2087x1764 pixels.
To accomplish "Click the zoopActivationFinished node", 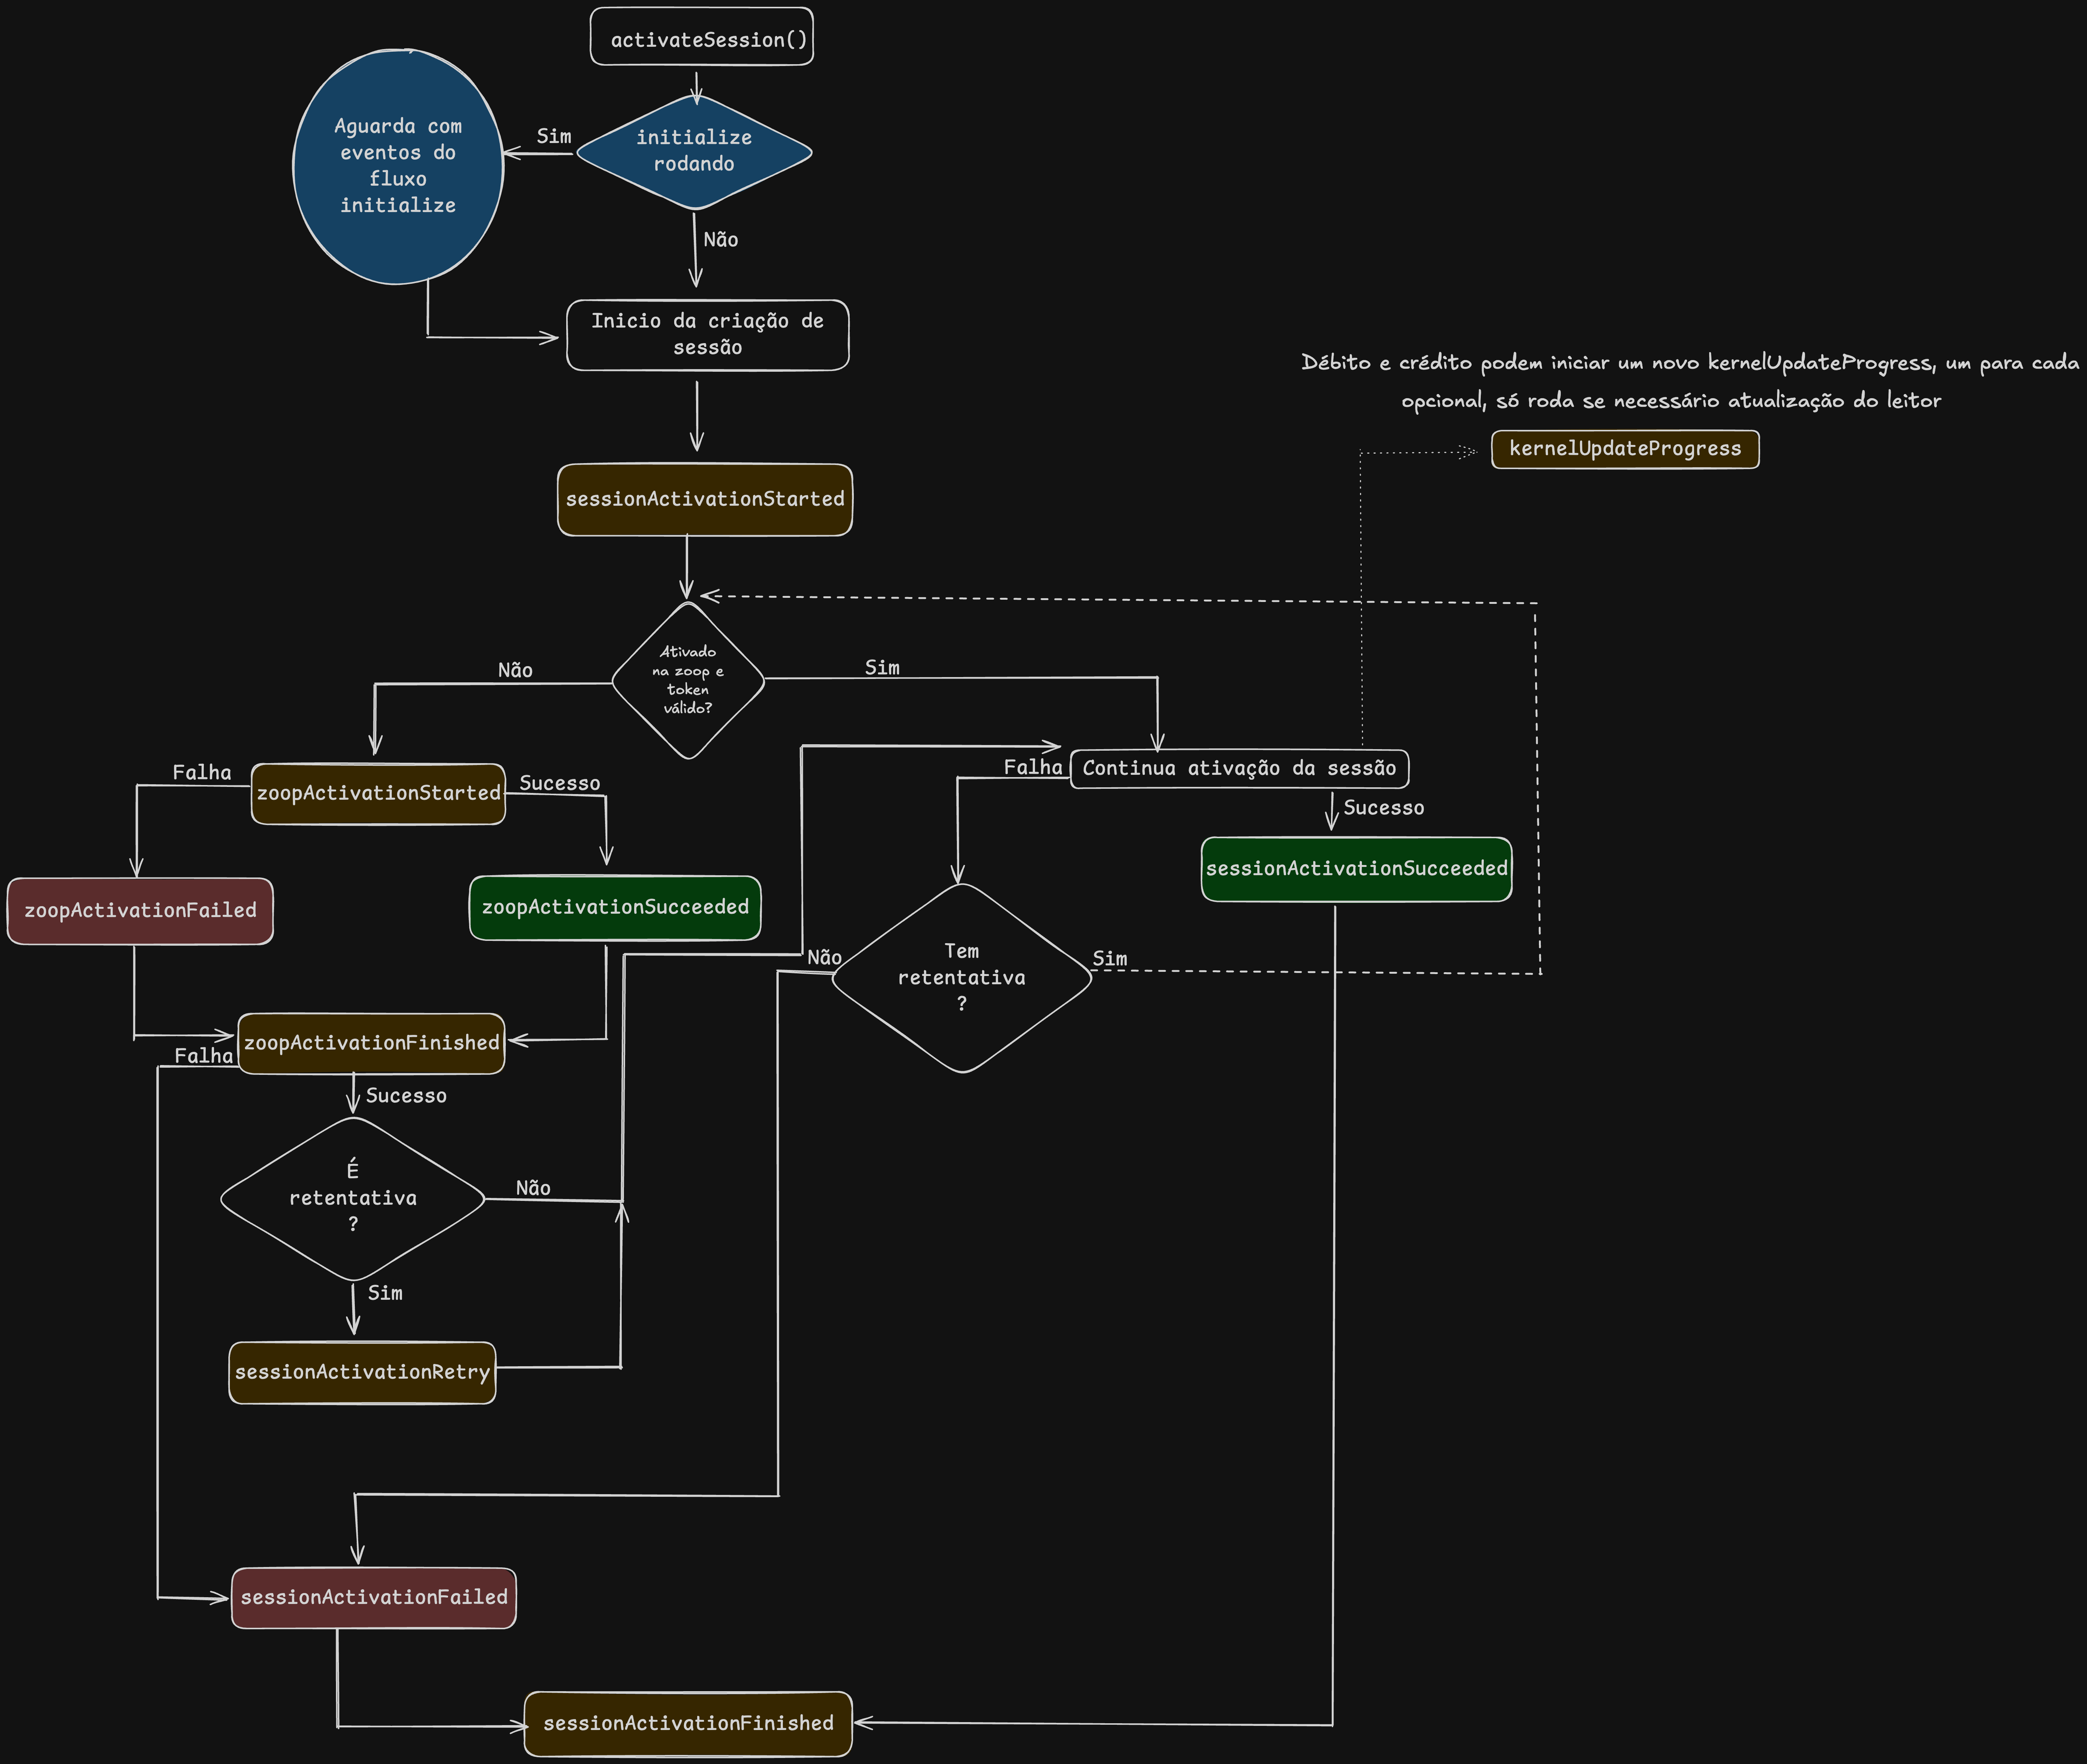I will pos(371,1043).
